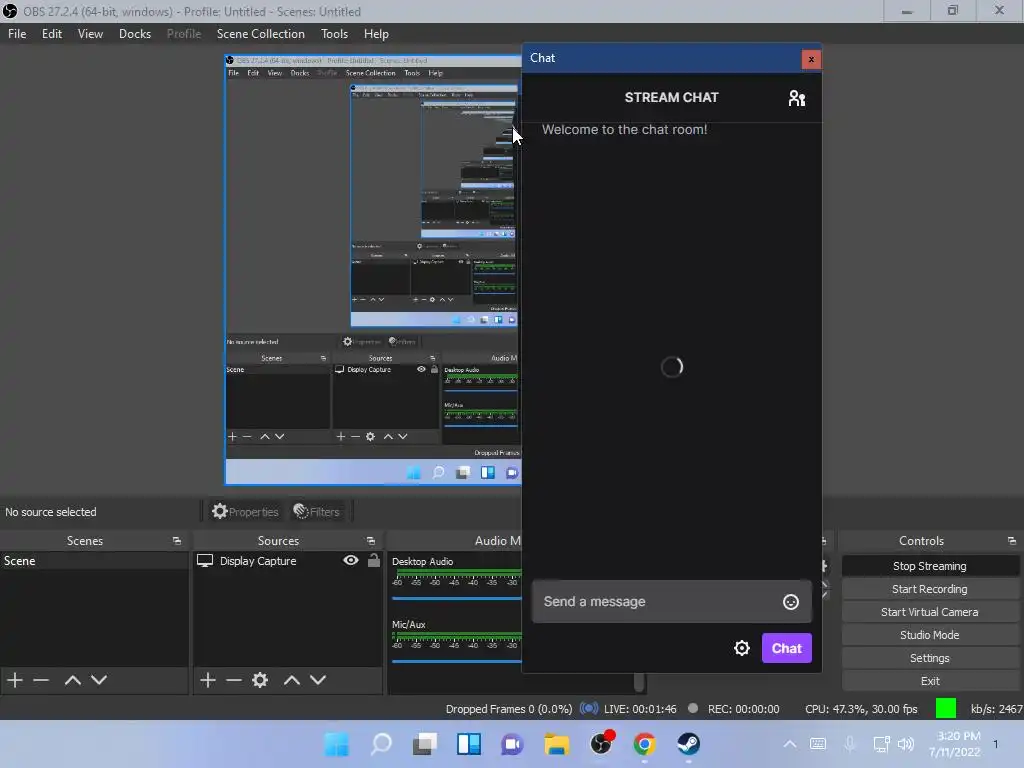Open the Edit menu
1024x768 pixels.
(x=52, y=34)
